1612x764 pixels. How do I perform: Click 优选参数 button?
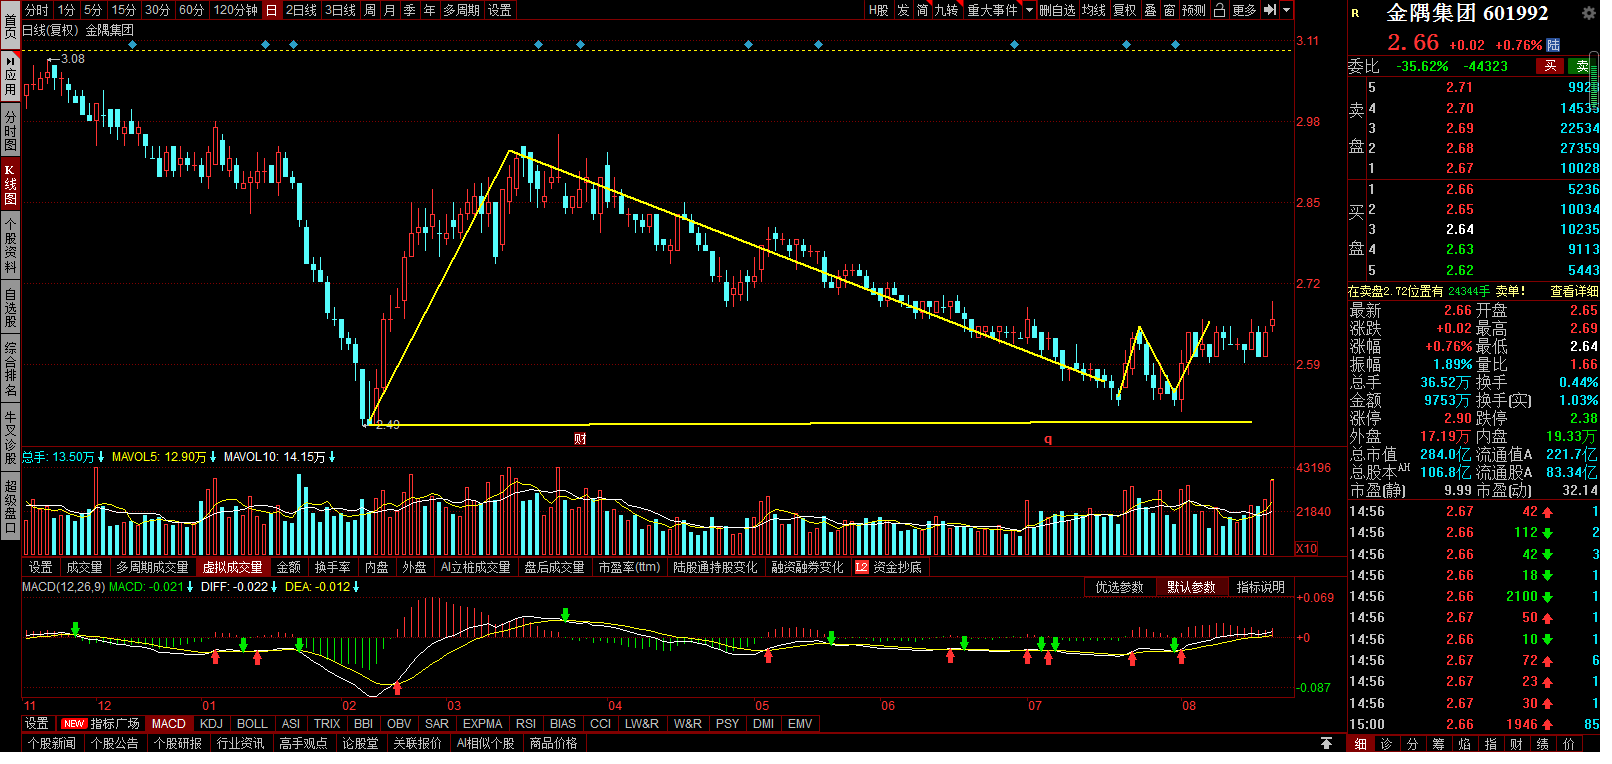pos(1119,587)
